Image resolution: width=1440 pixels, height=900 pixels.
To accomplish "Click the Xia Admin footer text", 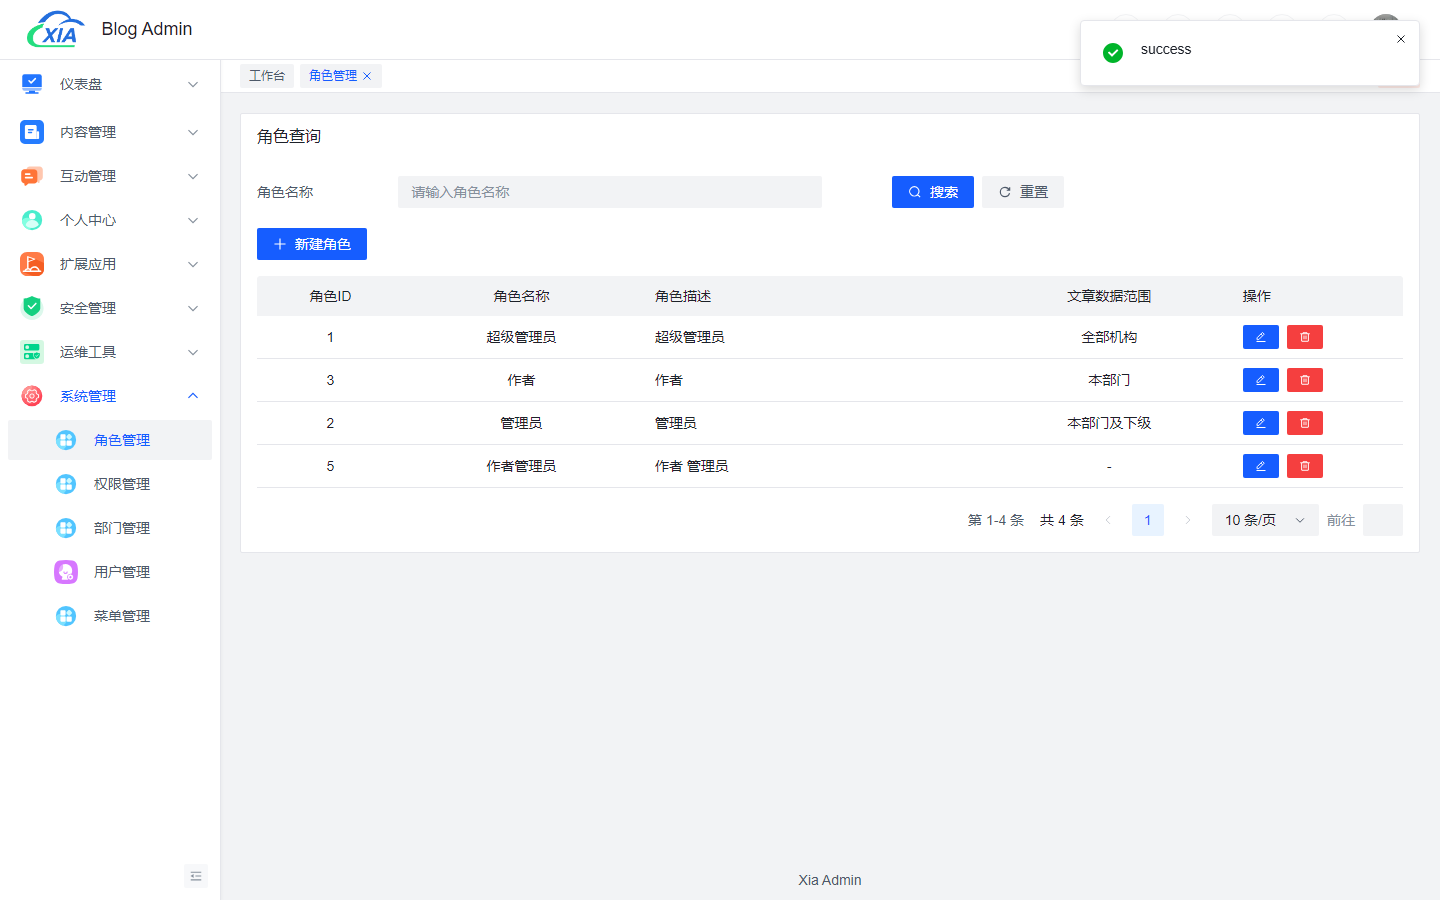I will (830, 880).
